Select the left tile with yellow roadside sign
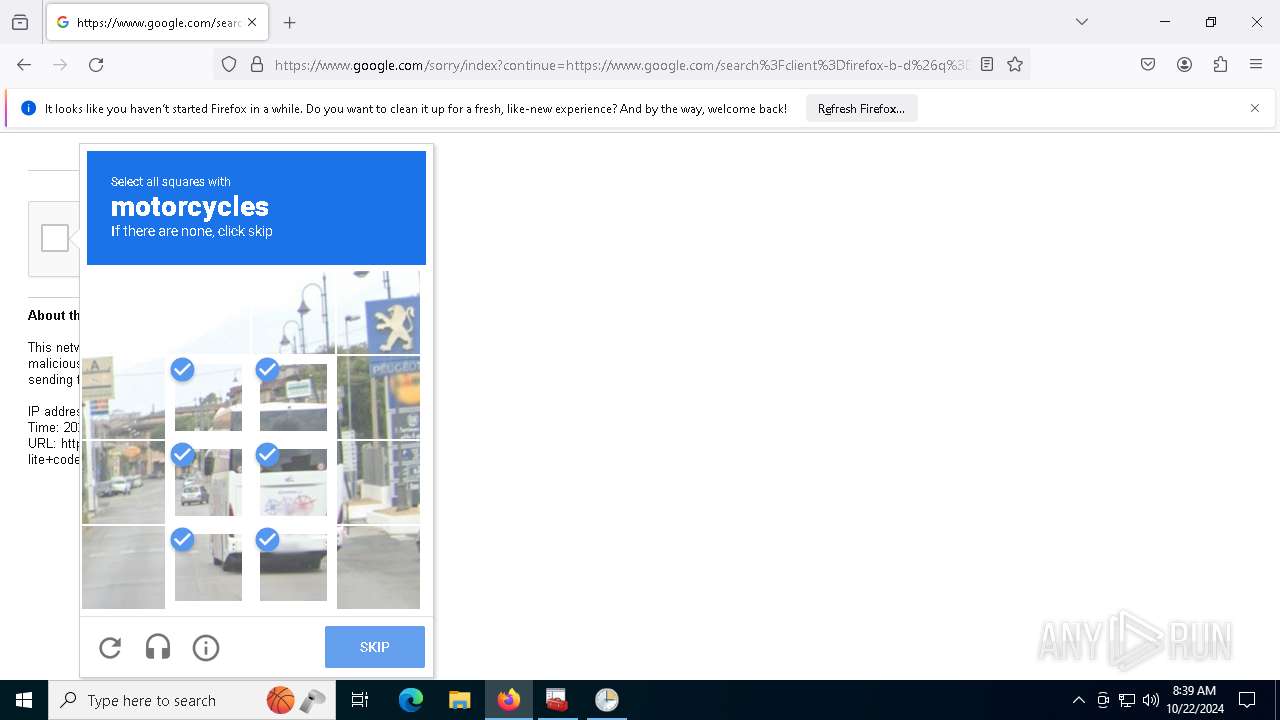This screenshot has width=1280, height=720. pyautogui.click(x=123, y=397)
